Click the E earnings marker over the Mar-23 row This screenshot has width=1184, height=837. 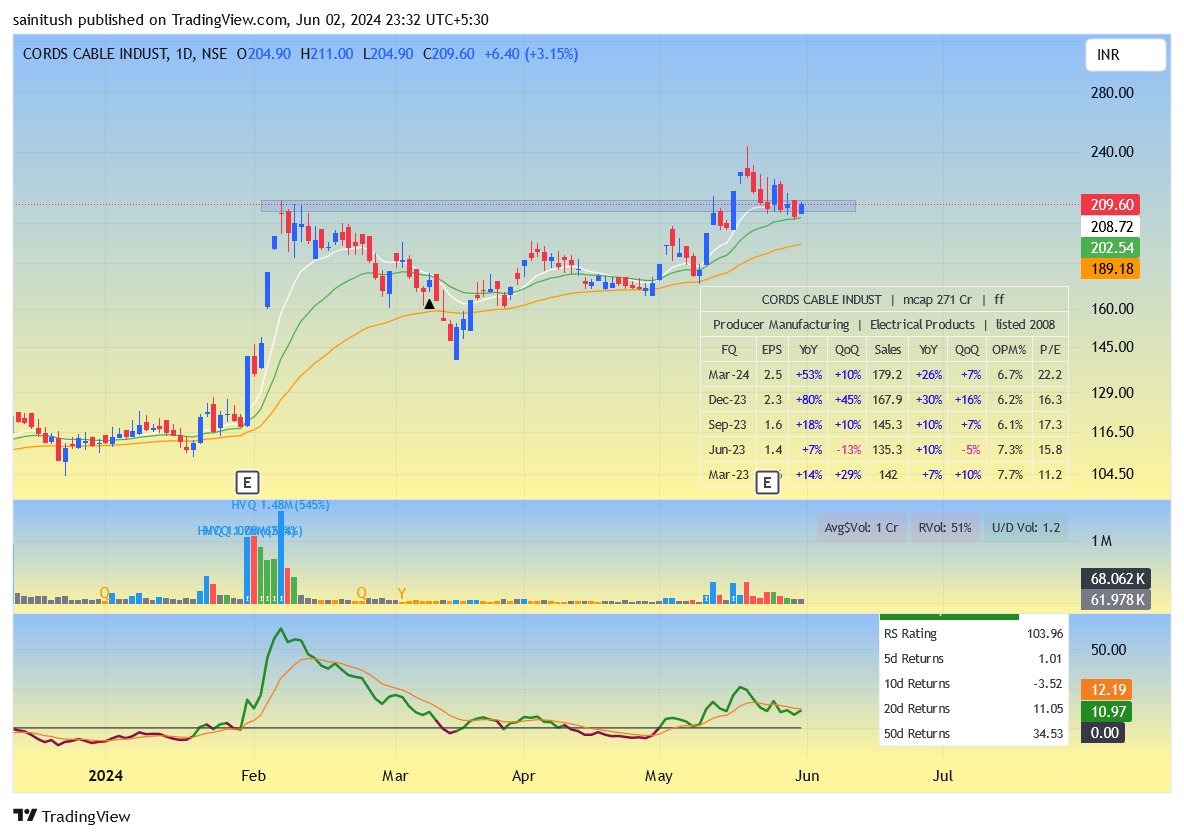[767, 482]
